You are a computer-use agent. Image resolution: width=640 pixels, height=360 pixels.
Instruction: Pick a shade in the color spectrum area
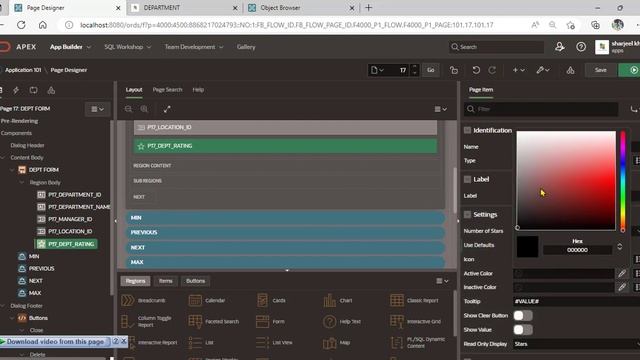pyautogui.click(x=566, y=180)
